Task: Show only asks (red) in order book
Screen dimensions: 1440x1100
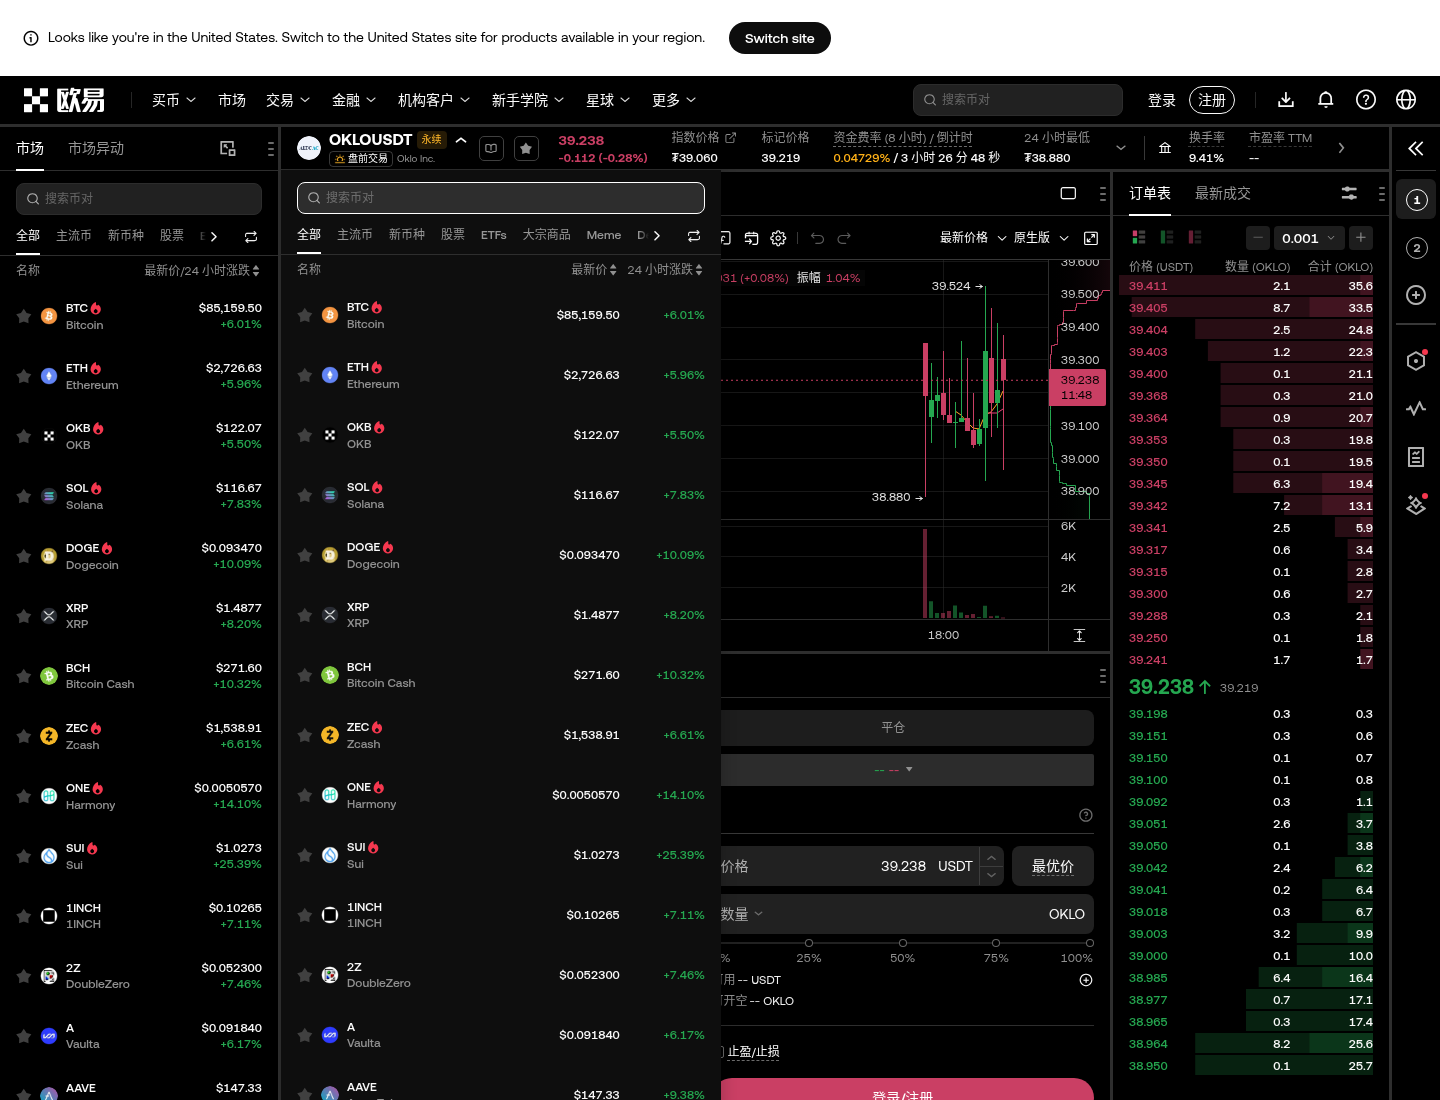Action: tap(1194, 237)
